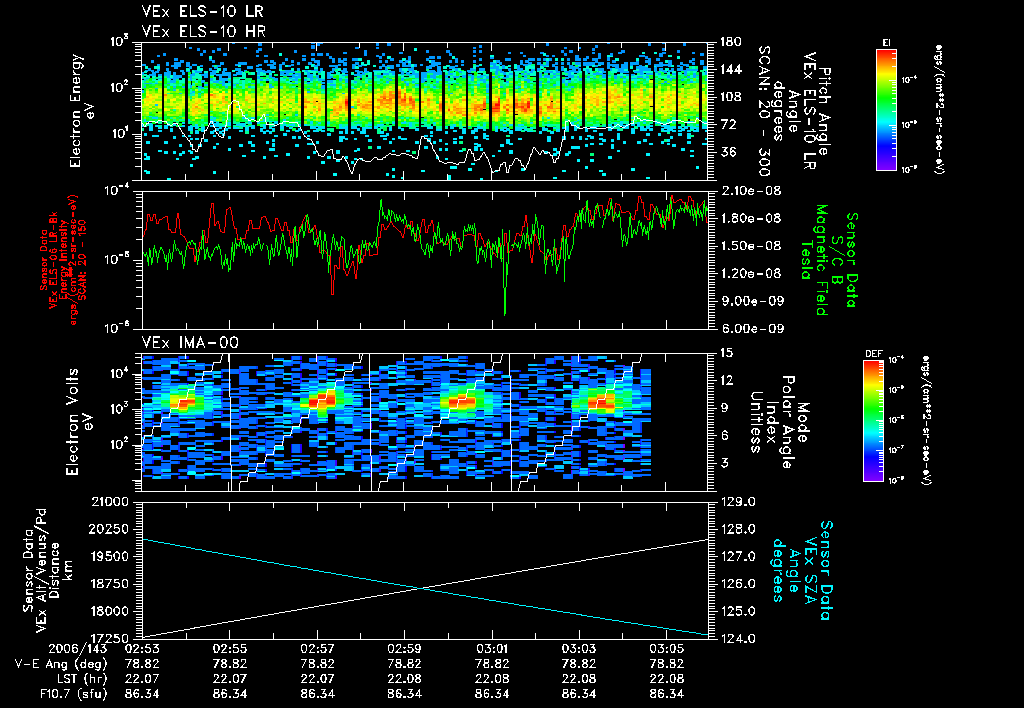
Task: Click the 78.82 angle value under 02:59
Action: 404,664
